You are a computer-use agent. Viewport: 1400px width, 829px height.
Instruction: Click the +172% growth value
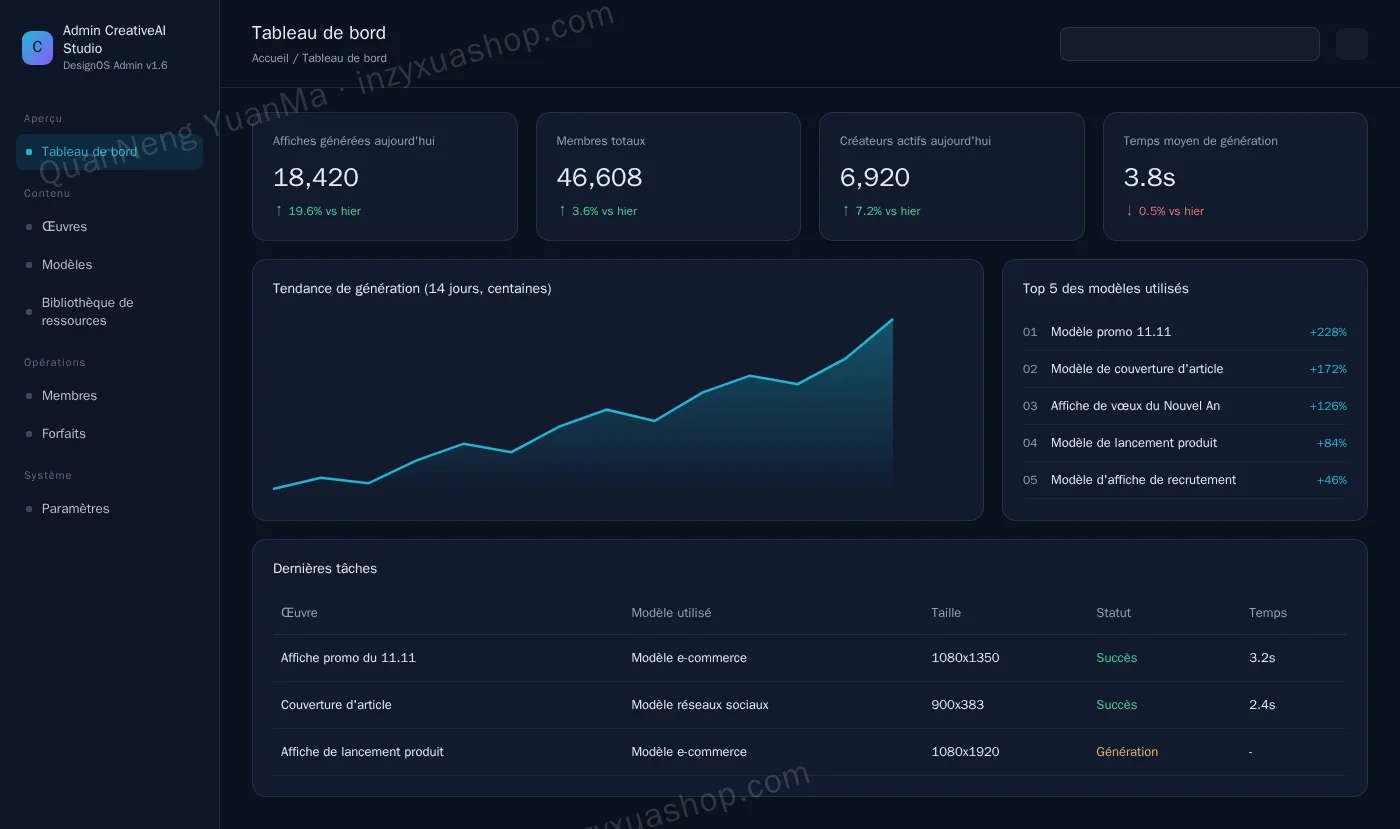click(1328, 369)
